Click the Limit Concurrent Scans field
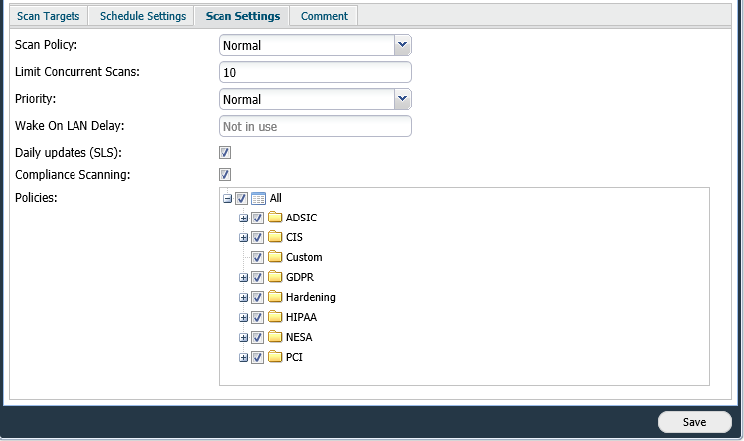Viewport: 744px width, 441px height. tap(315, 72)
